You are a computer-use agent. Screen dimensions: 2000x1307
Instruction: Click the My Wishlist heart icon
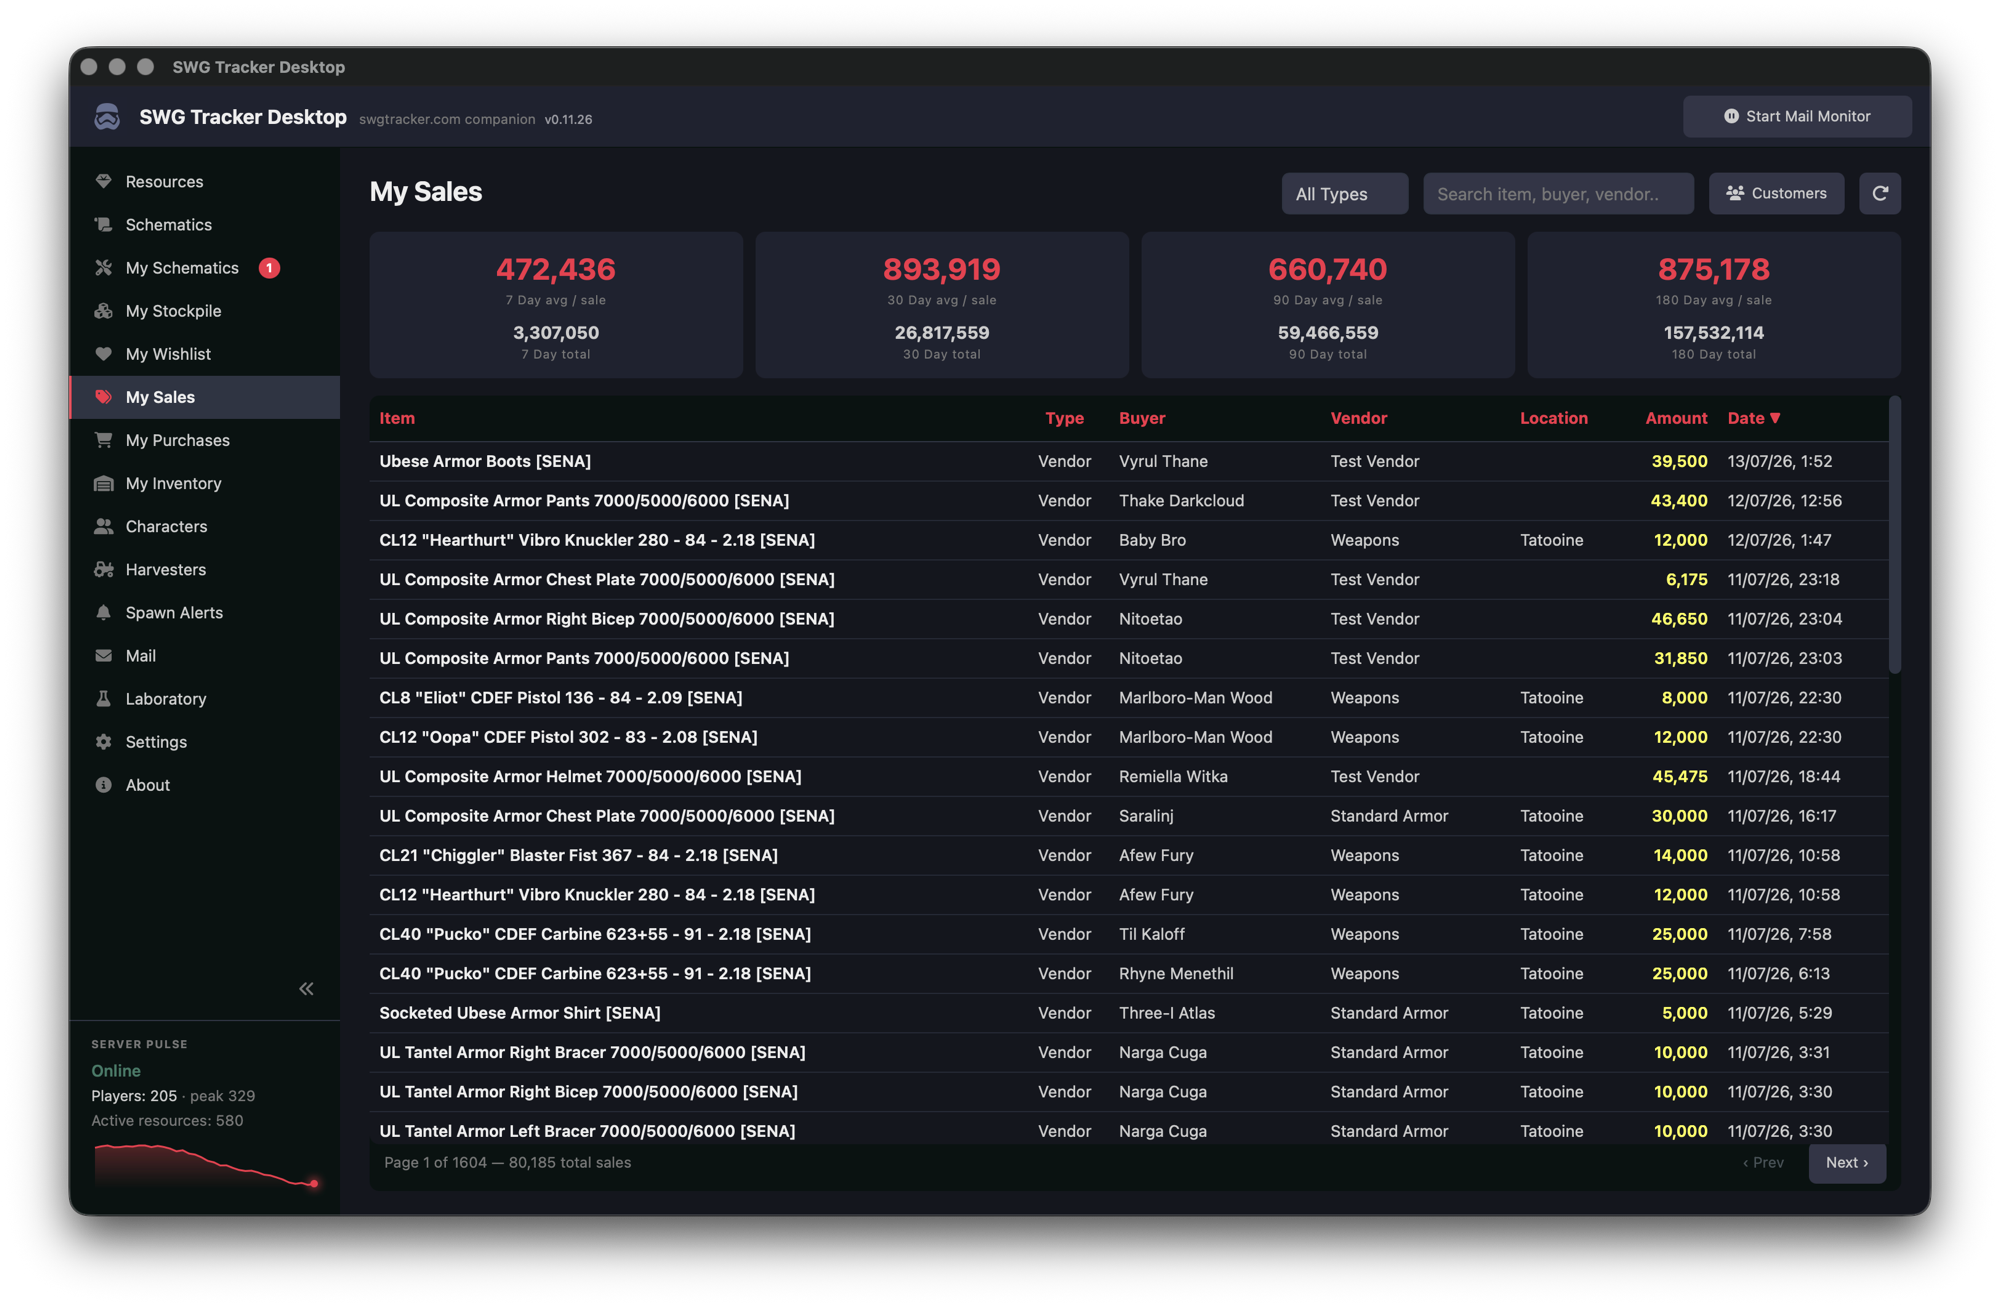point(103,353)
